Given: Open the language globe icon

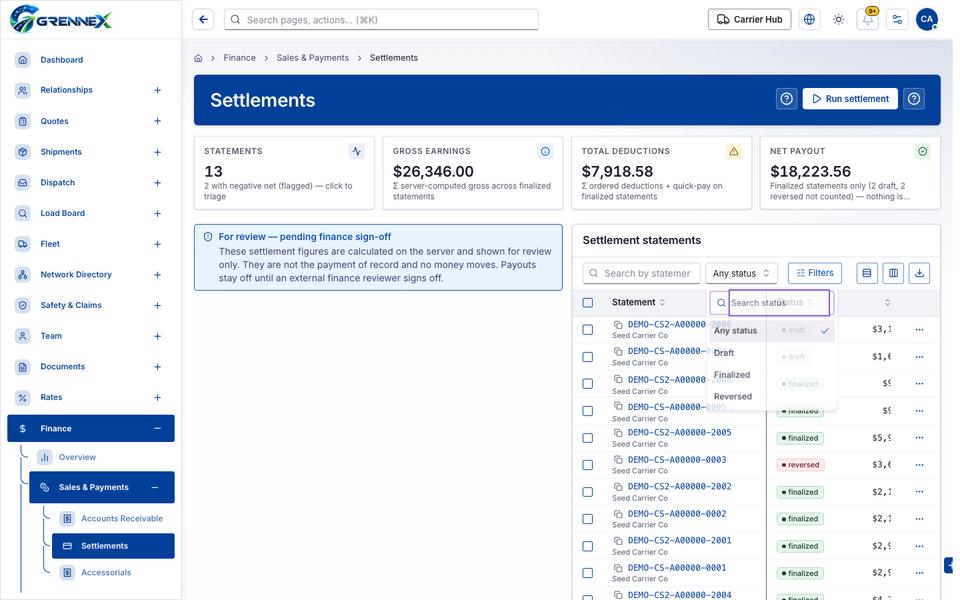Looking at the screenshot, I should pos(809,20).
